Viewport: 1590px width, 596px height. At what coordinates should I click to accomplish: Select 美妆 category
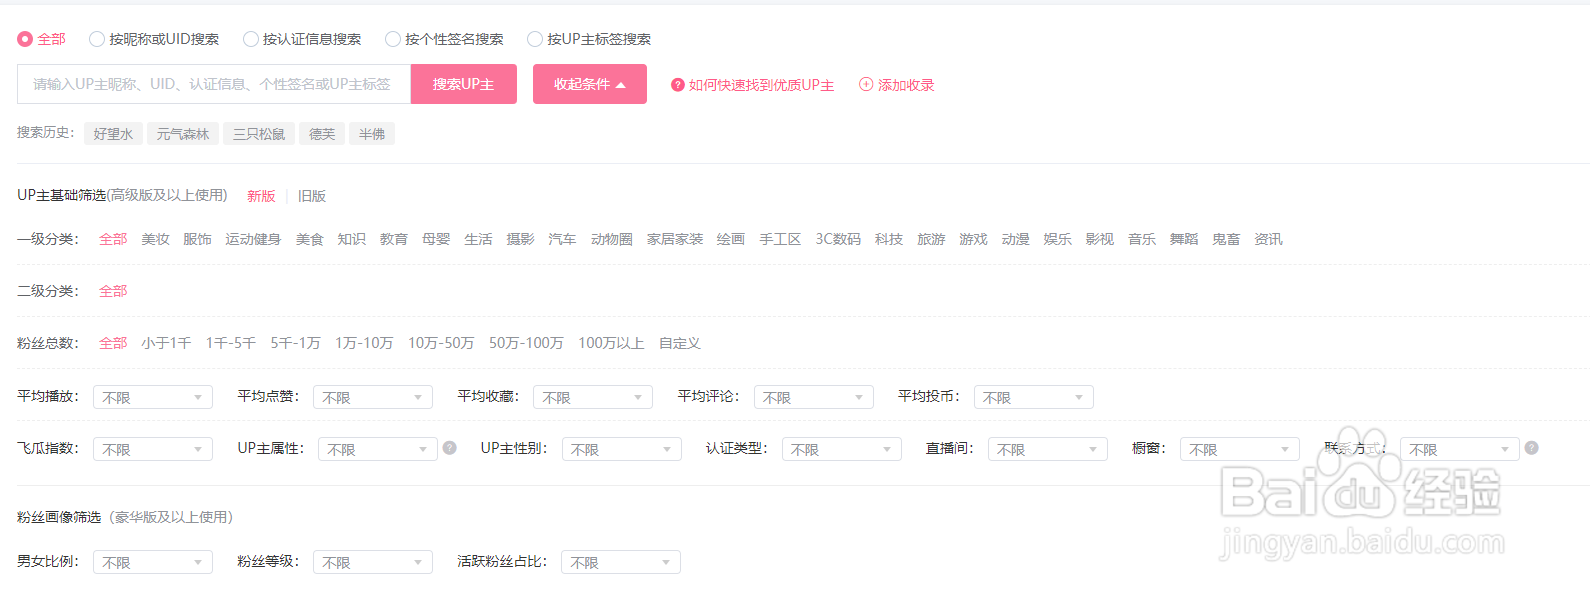tap(155, 239)
